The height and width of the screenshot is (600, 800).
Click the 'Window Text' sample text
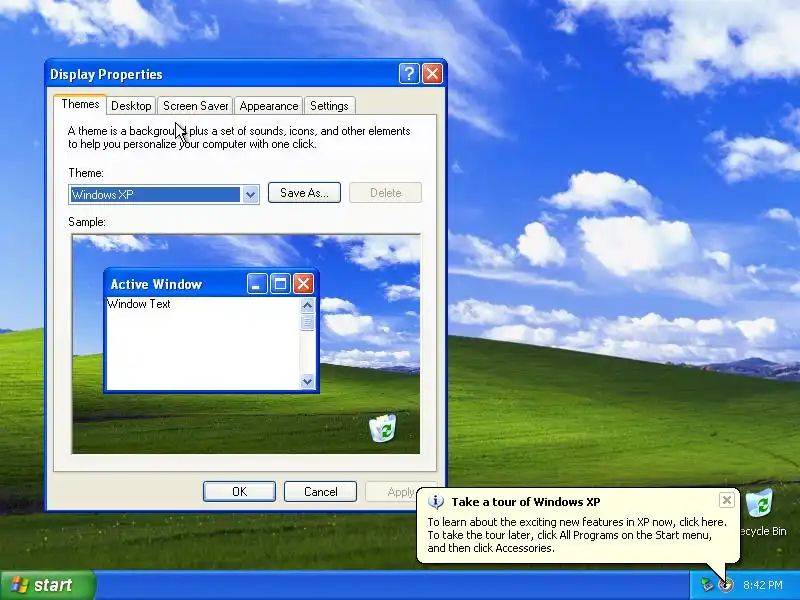coord(139,304)
